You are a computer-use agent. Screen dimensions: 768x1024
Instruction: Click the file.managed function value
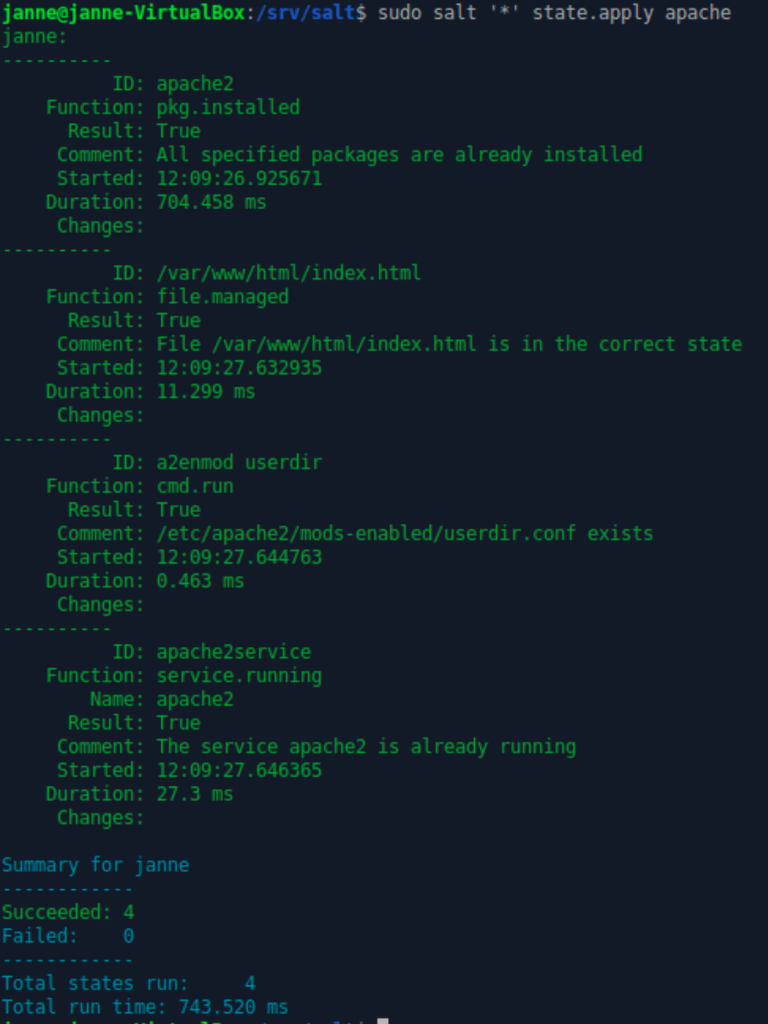coord(222,297)
